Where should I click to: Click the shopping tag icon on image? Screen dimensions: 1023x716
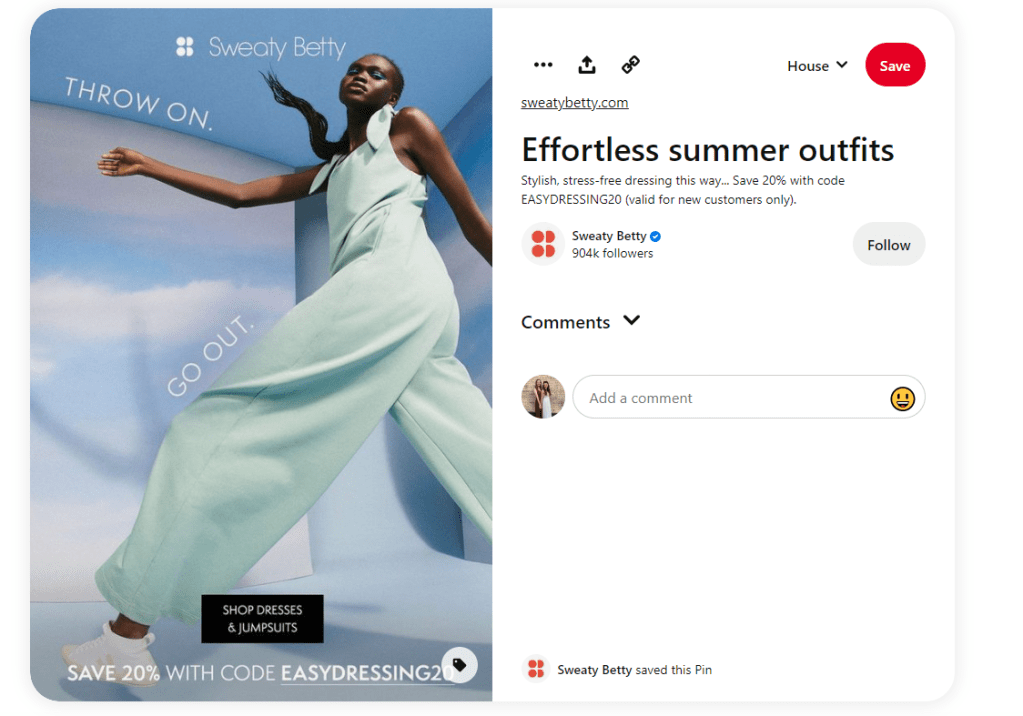pyautogui.click(x=459, y=665)
